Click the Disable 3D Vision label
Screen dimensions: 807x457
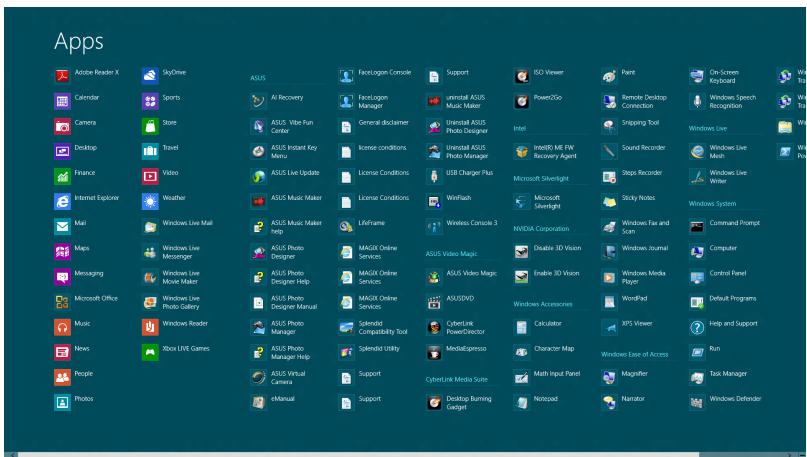coord(557,248)
